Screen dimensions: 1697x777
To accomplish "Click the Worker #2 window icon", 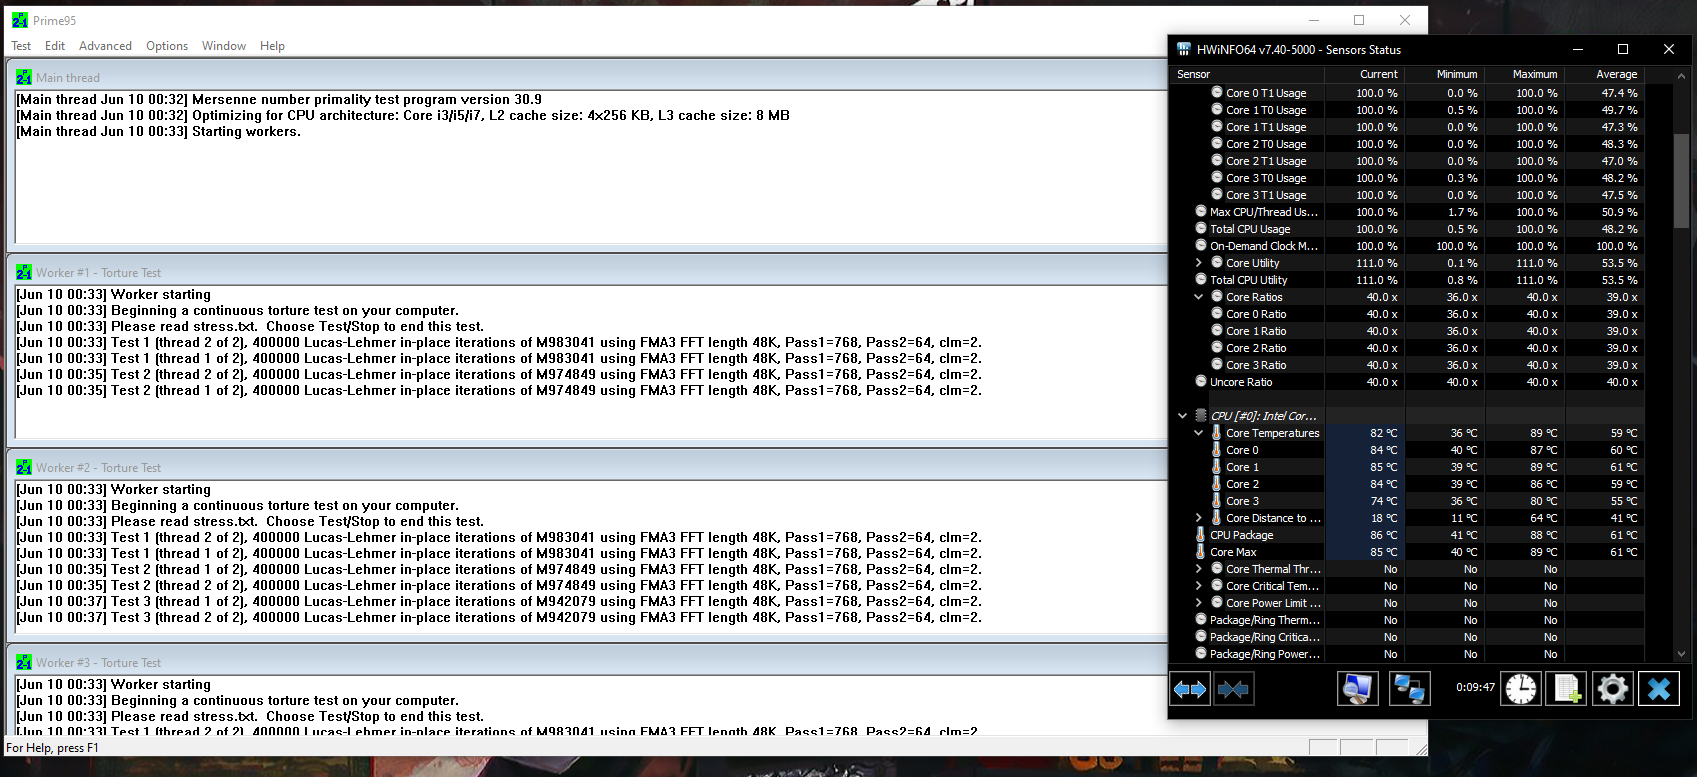I will click(x=24, y=467).
